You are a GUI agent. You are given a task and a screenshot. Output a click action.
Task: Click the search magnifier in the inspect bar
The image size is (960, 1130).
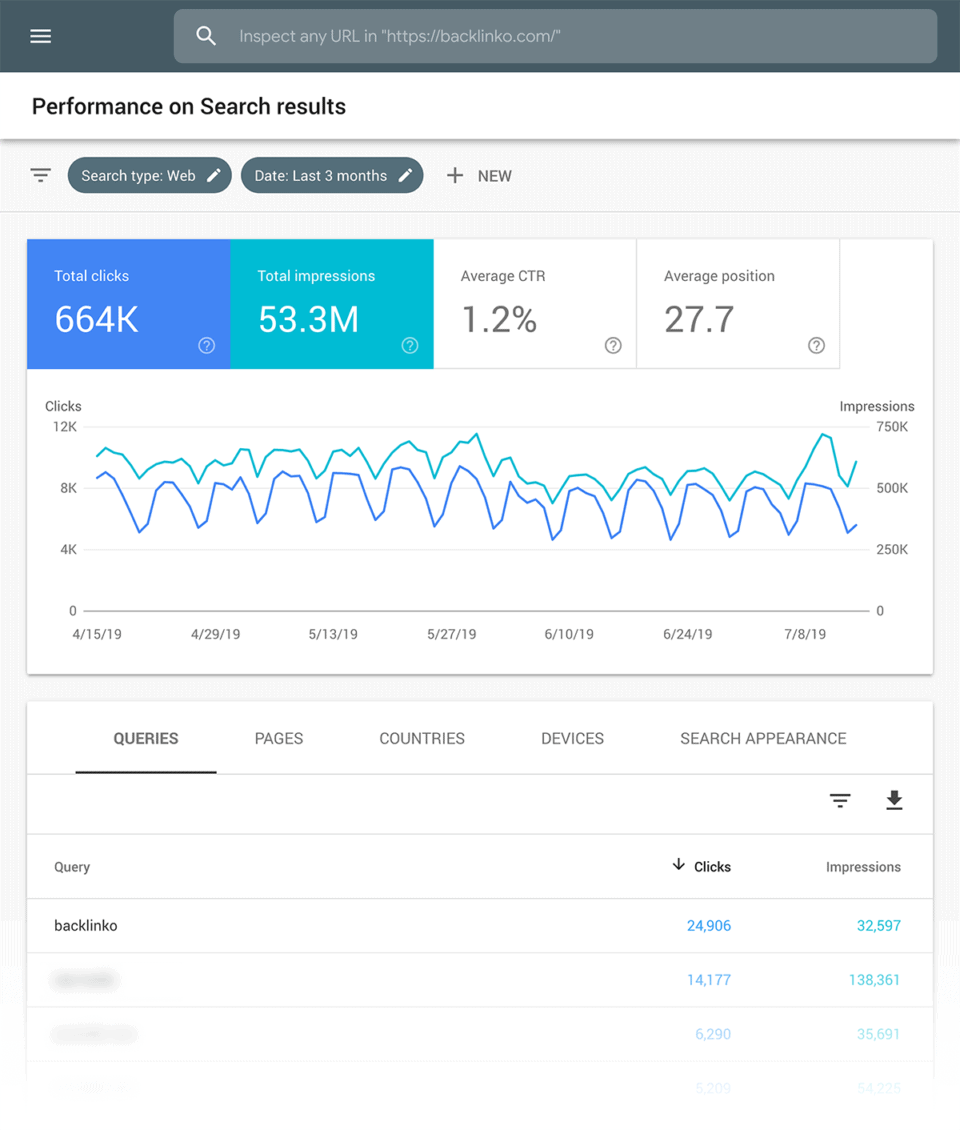point(206,36)
